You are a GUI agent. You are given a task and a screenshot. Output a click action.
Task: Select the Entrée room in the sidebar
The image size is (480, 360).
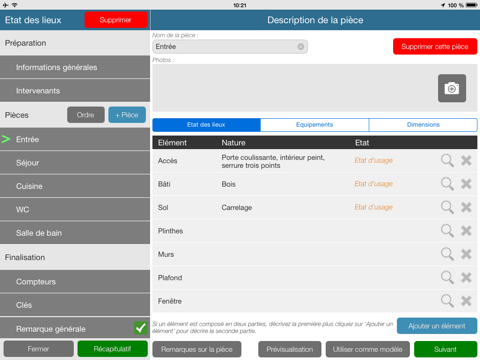(x=75, y=139)
